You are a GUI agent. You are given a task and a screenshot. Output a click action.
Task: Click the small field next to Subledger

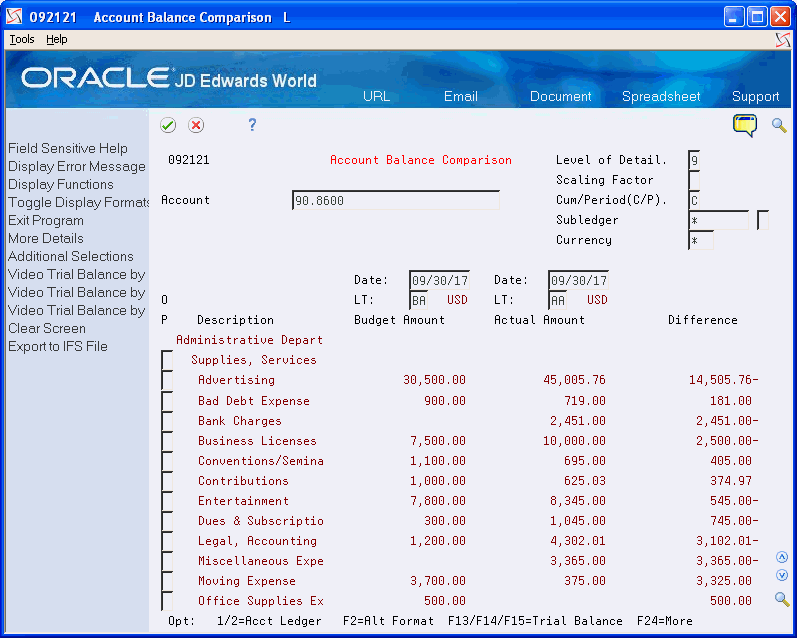(x=763, y=220)
